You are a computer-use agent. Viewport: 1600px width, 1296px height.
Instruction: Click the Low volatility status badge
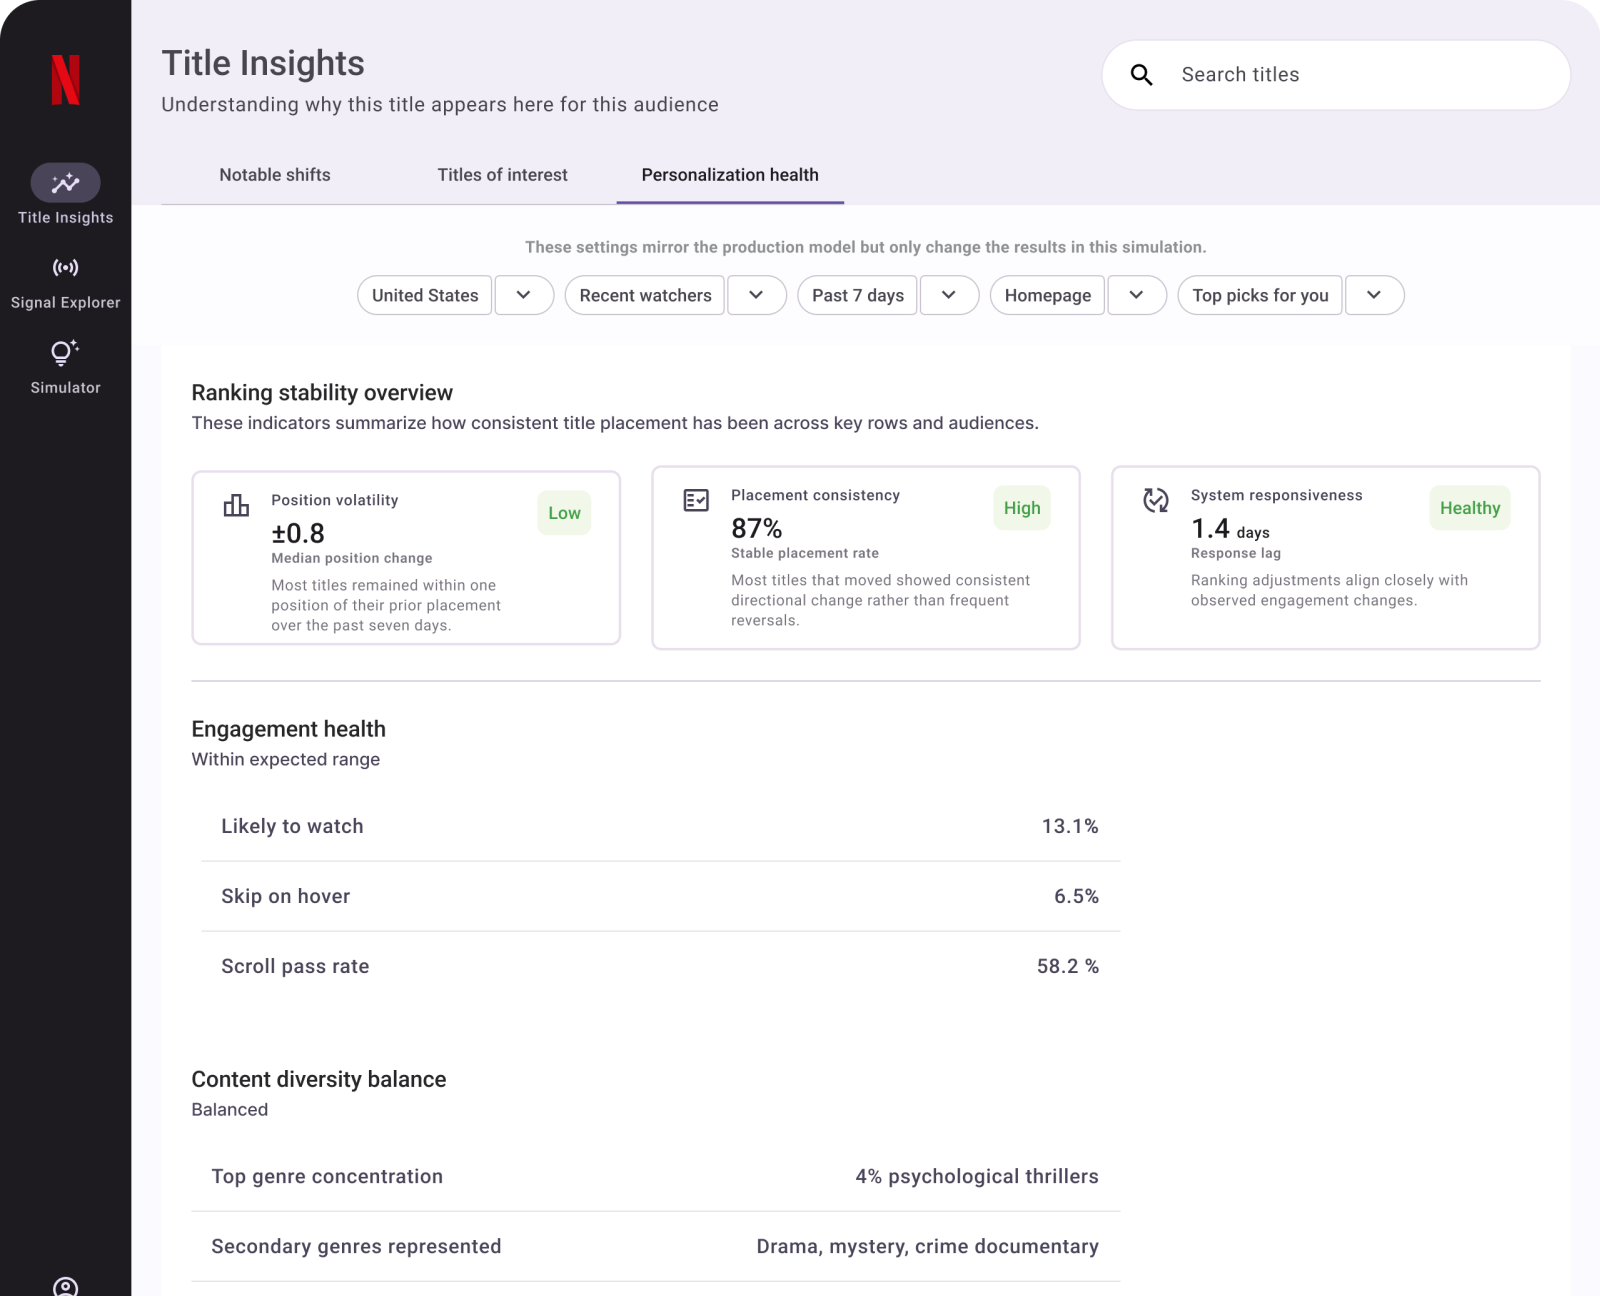coord(564,513)
